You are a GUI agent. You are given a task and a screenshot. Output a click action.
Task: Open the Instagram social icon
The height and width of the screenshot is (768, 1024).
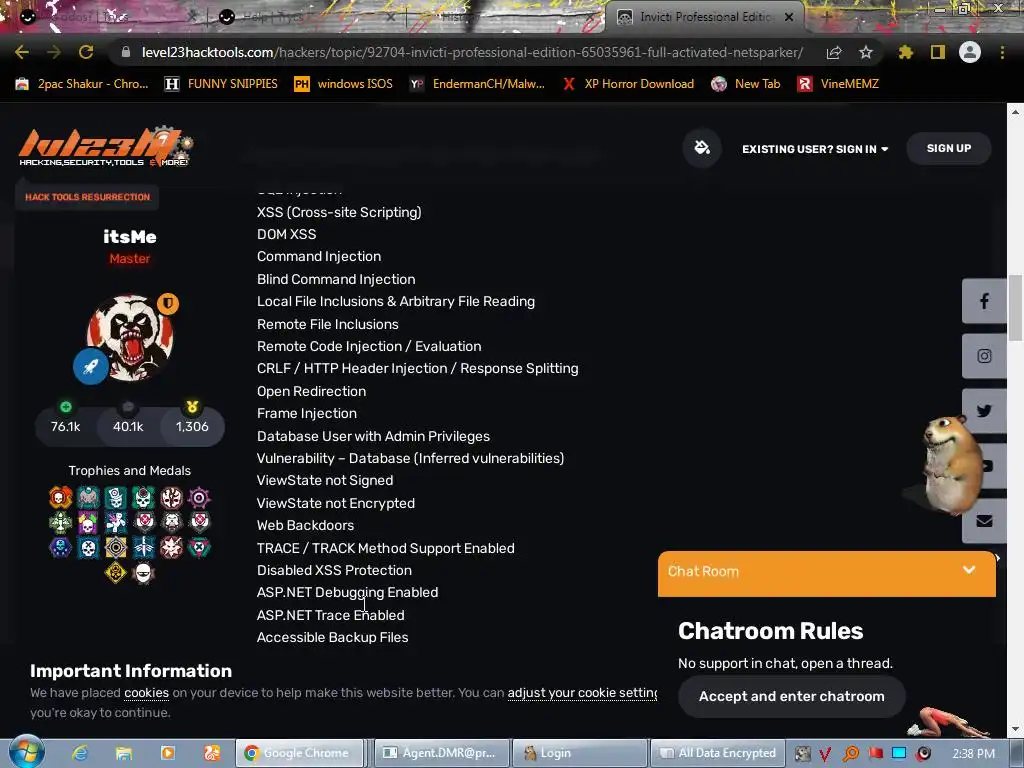tap(984, 356)
